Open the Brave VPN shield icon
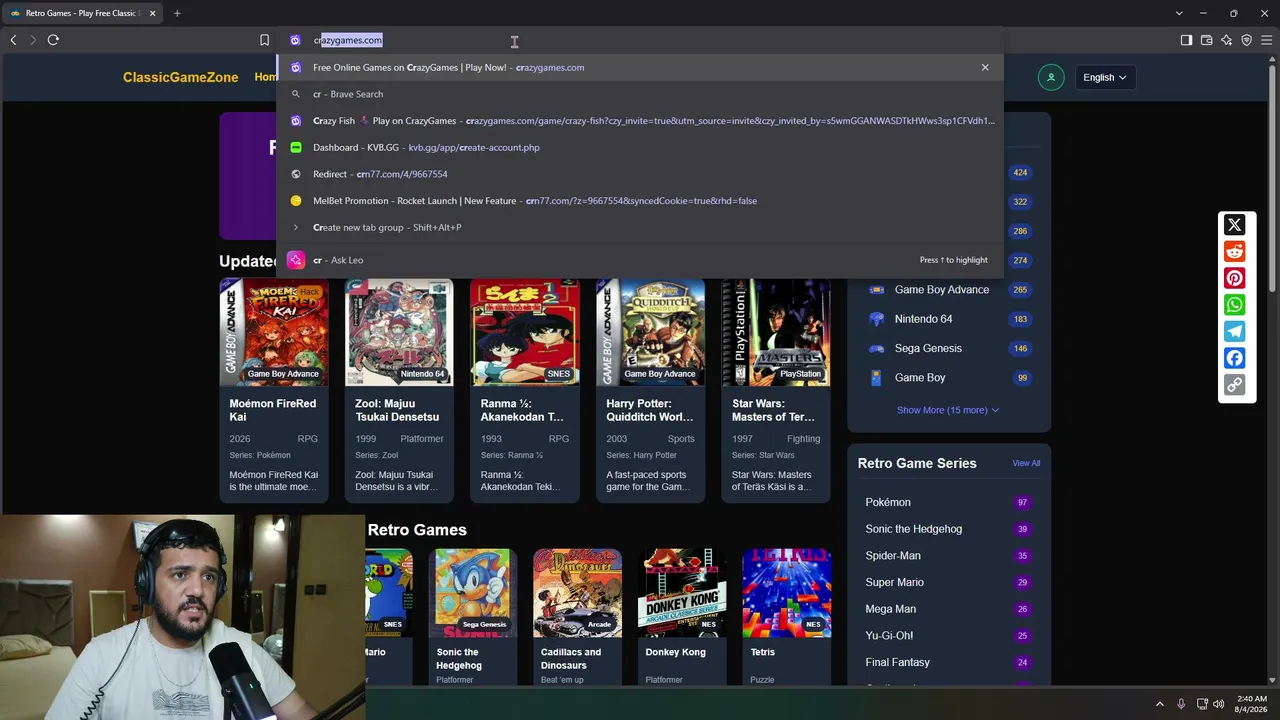This screenshot has width=1280, height=720. (x=1246, y=40)
